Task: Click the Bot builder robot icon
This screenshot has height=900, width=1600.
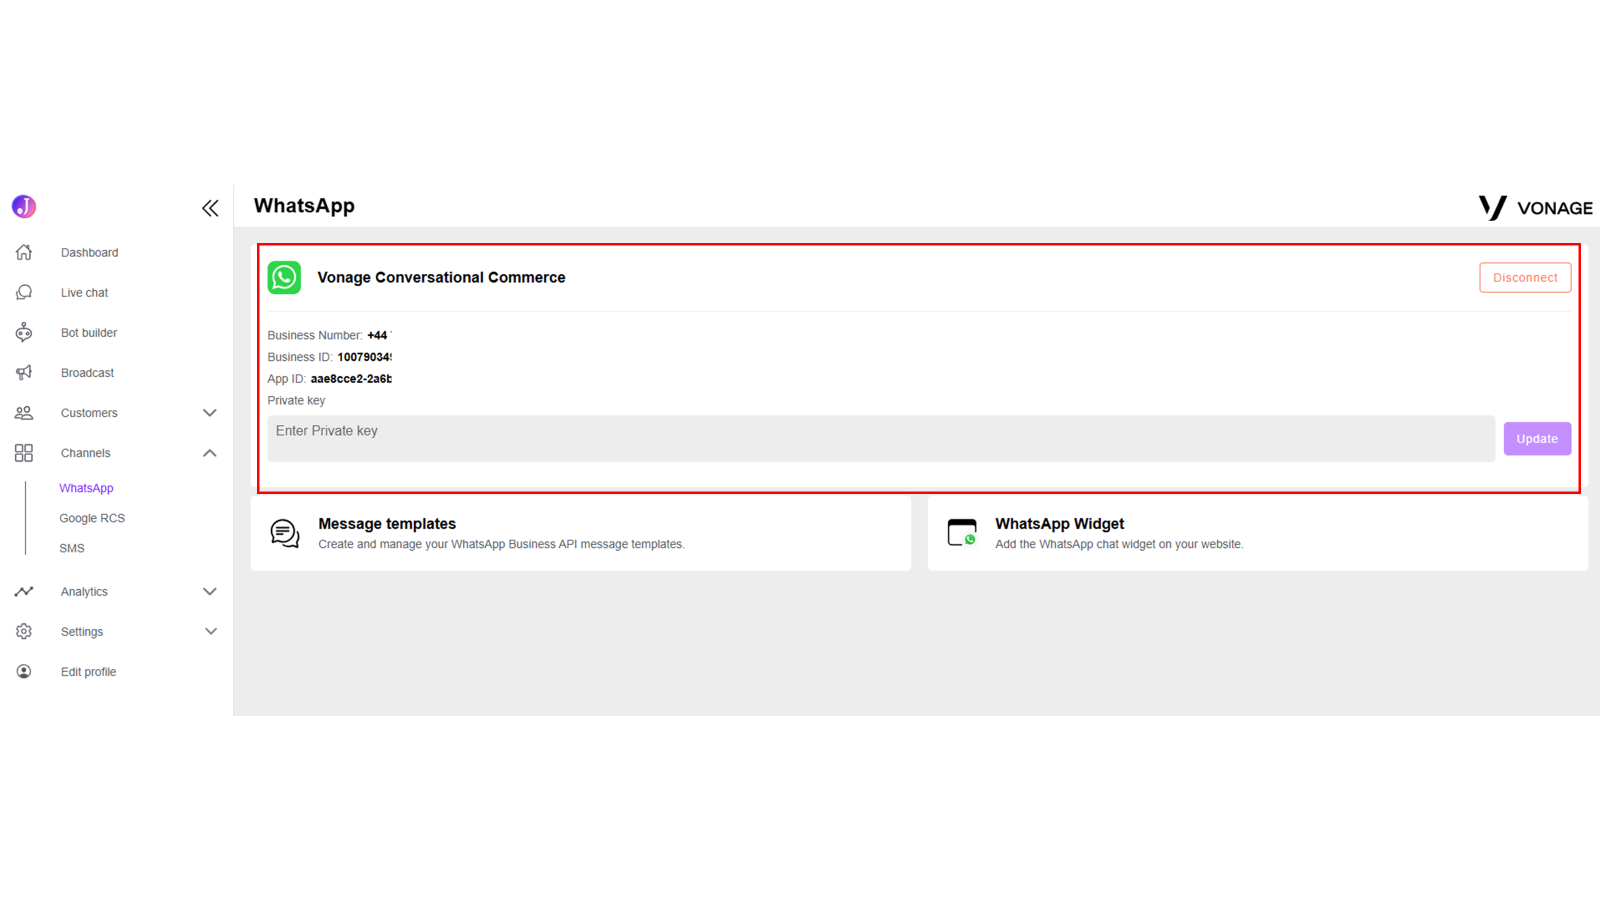Action: (24, 332)
